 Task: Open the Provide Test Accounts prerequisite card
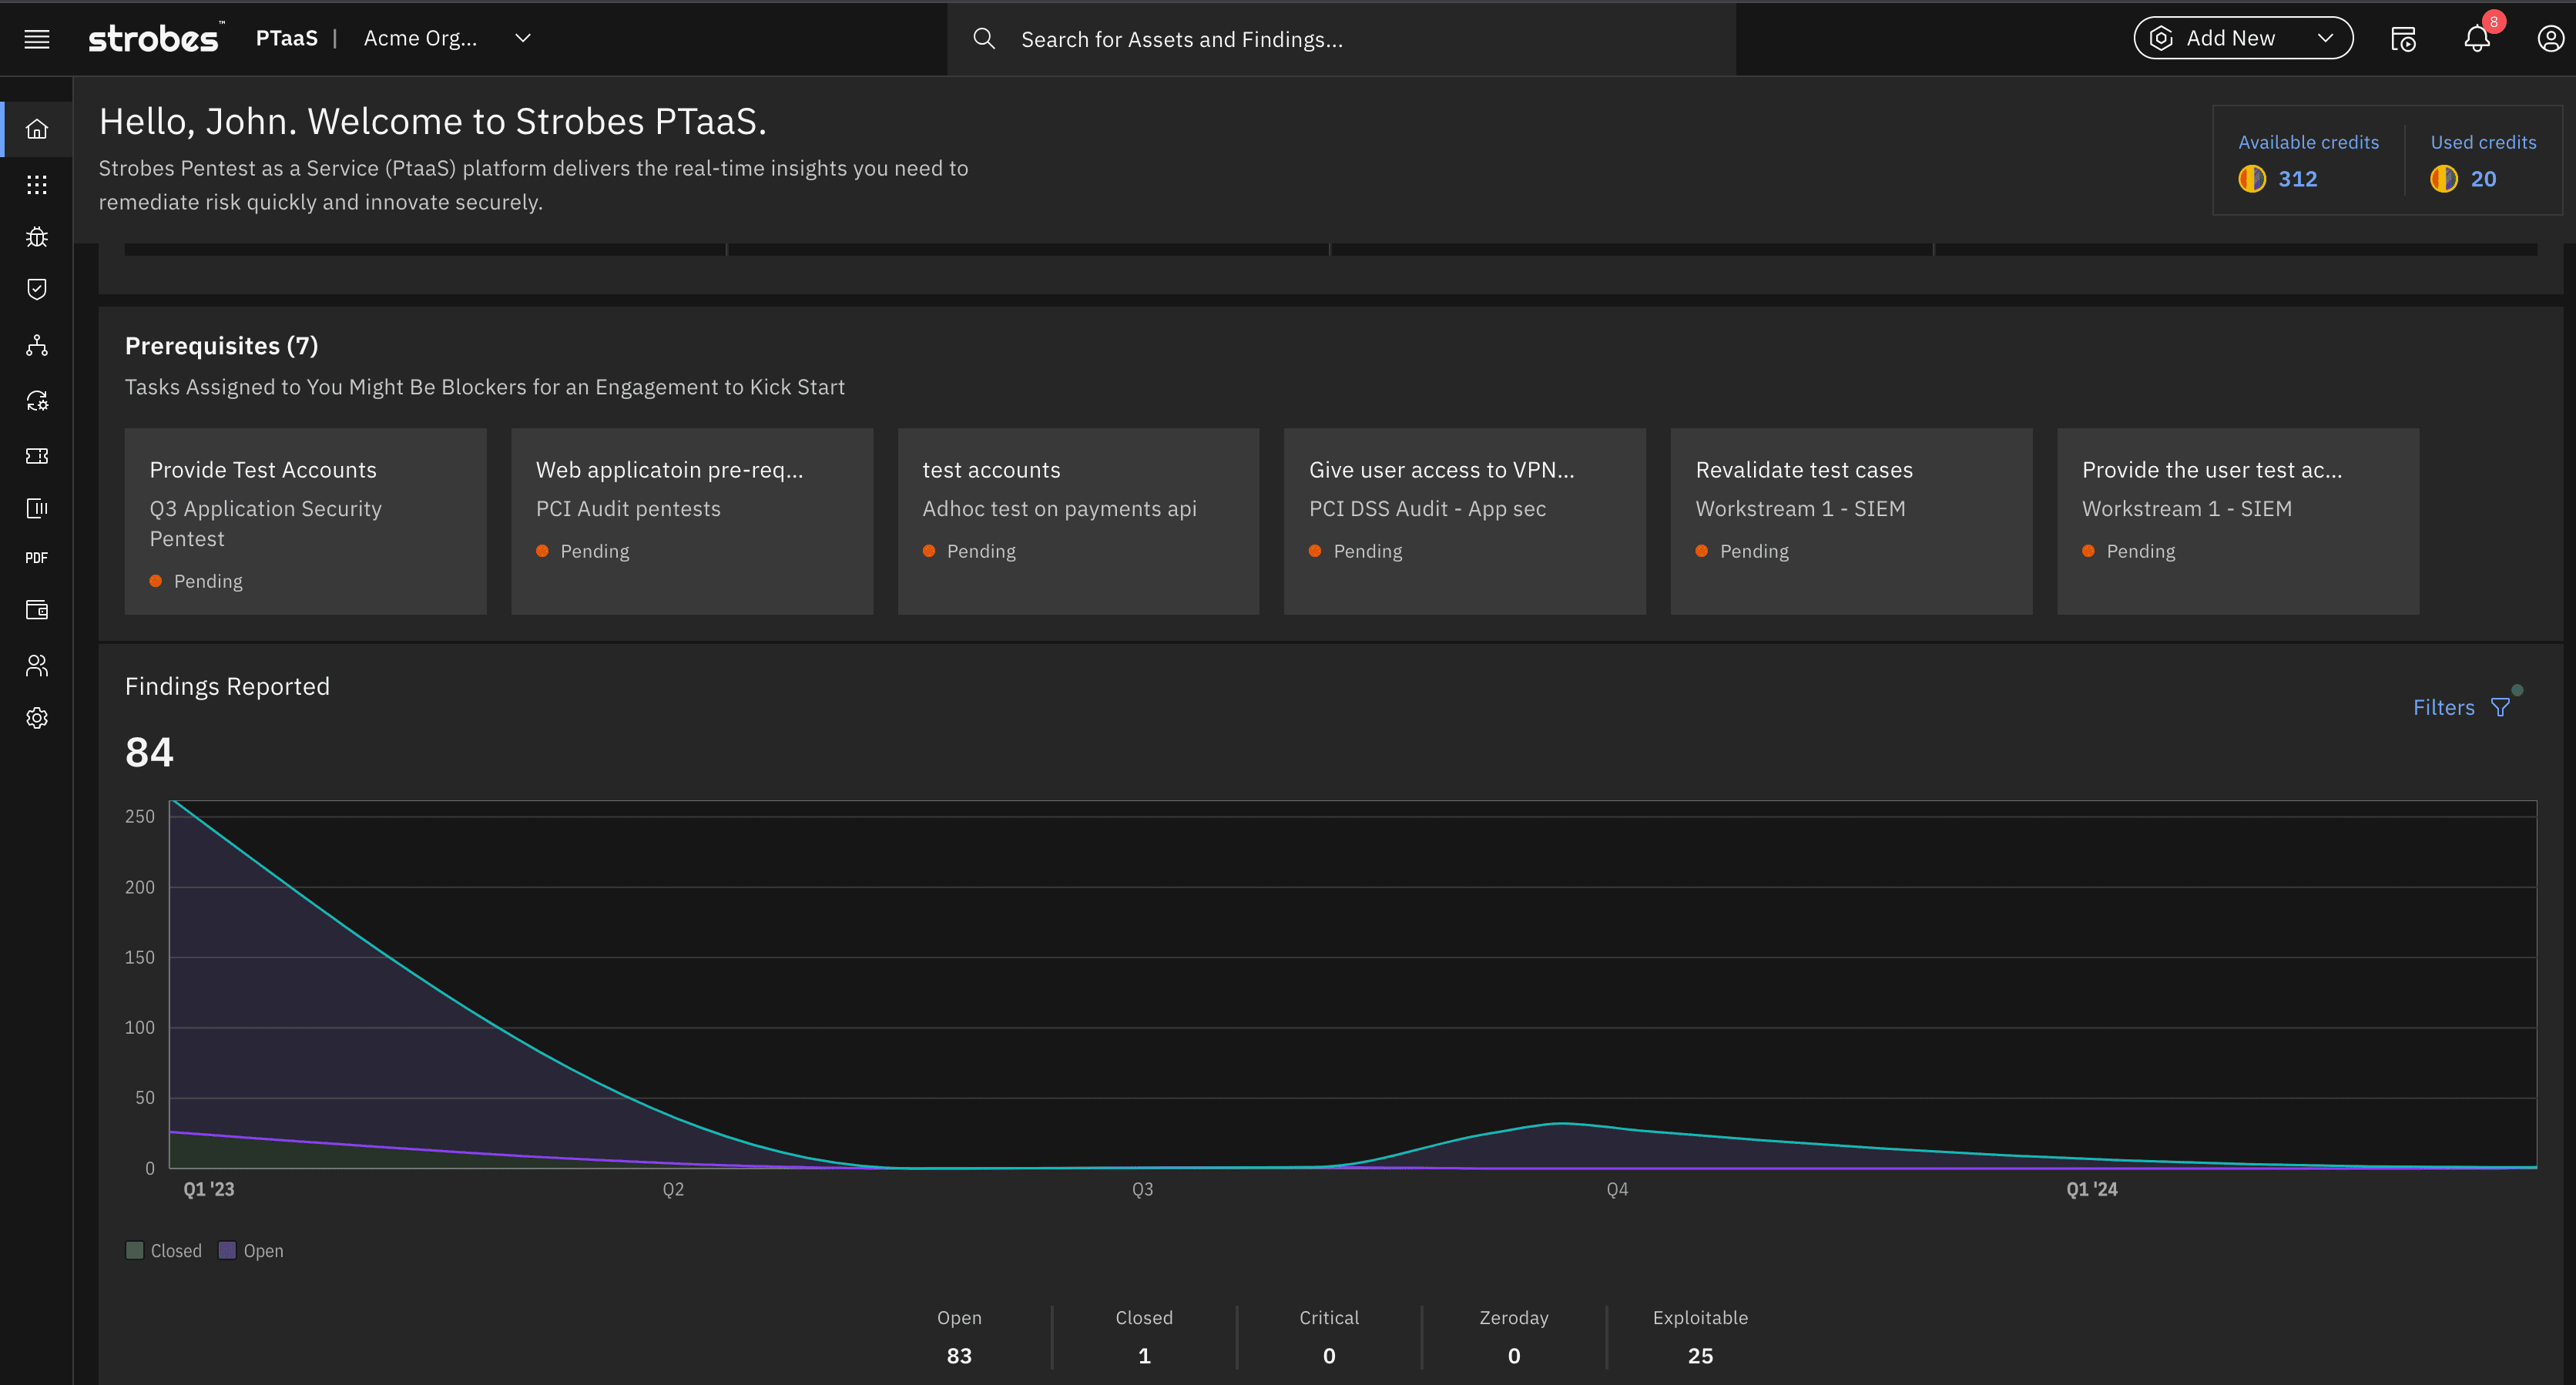pos(305,521)
